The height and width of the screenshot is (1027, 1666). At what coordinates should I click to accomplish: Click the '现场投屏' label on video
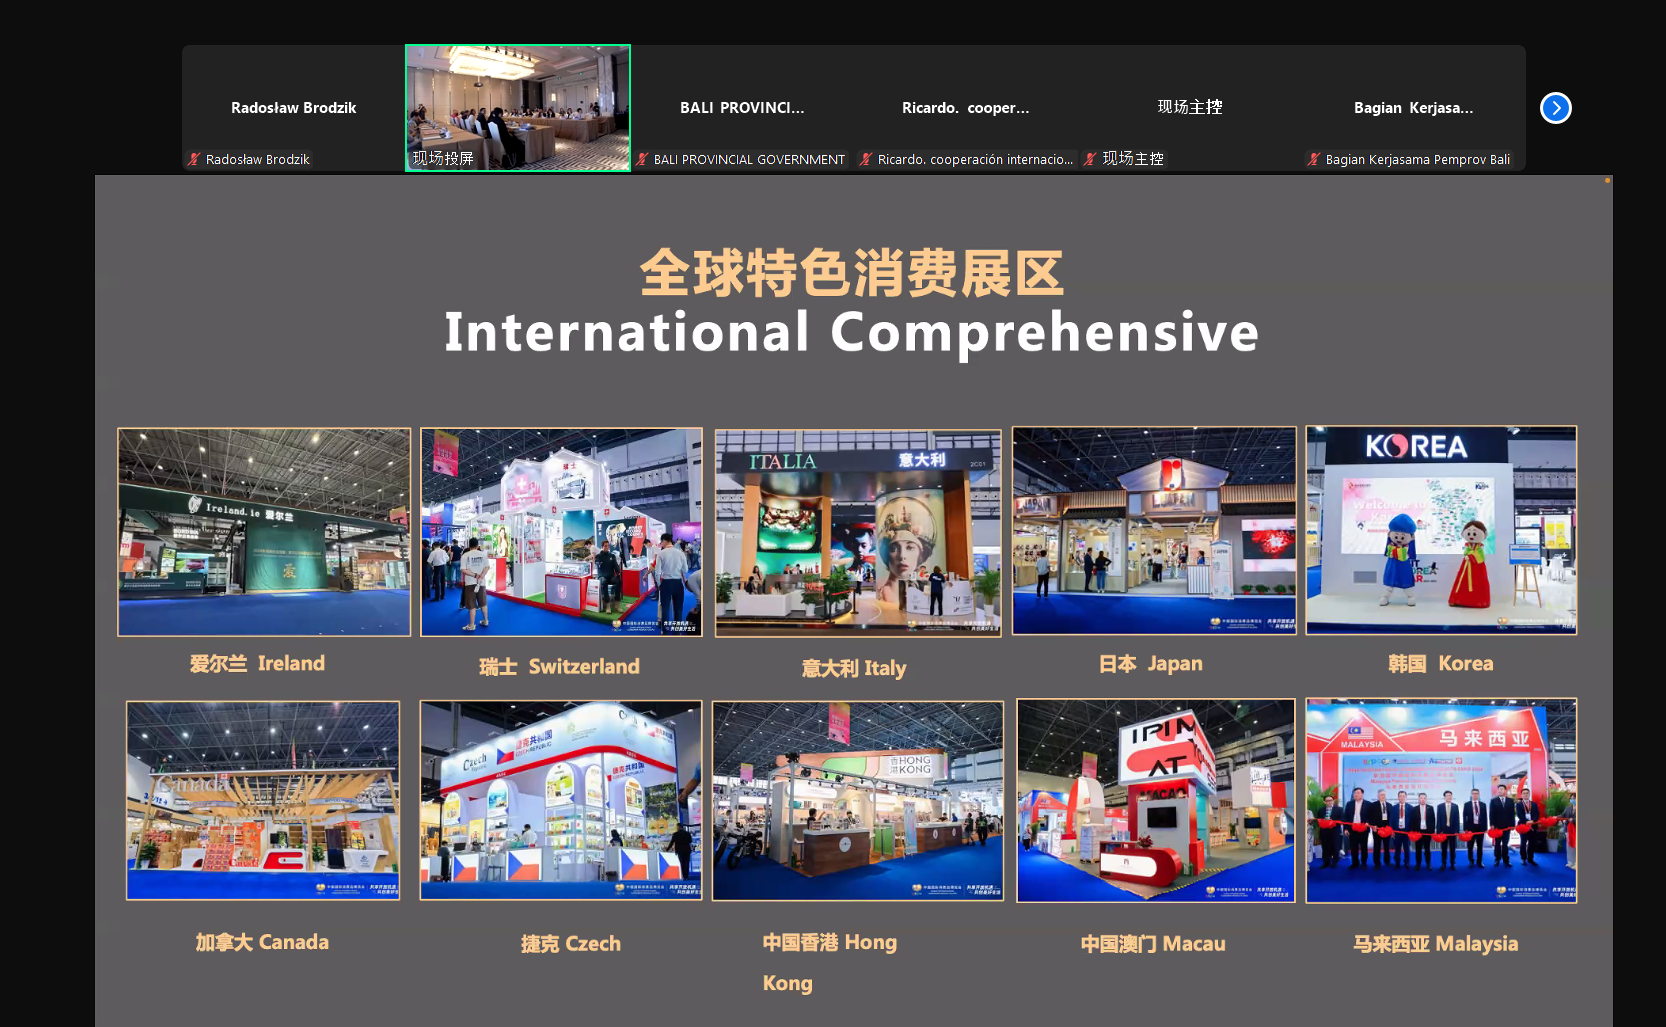coord(443,158)
